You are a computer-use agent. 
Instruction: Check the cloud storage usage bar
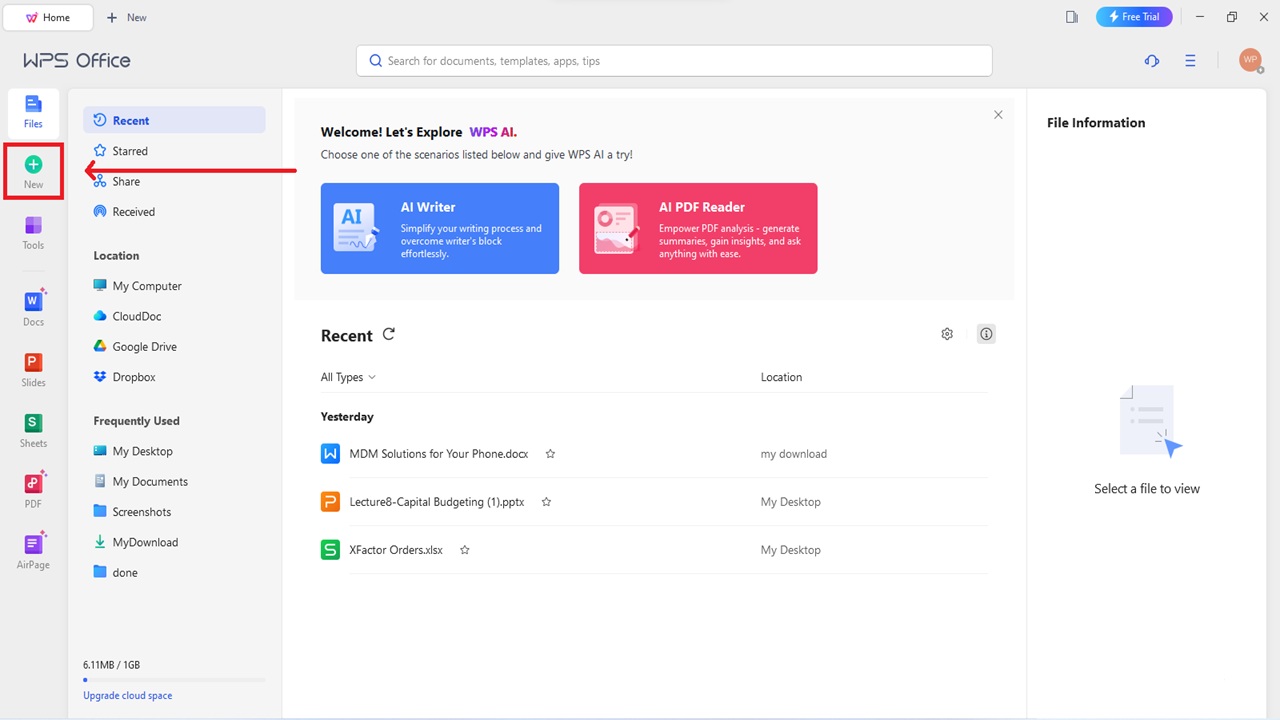175,679
